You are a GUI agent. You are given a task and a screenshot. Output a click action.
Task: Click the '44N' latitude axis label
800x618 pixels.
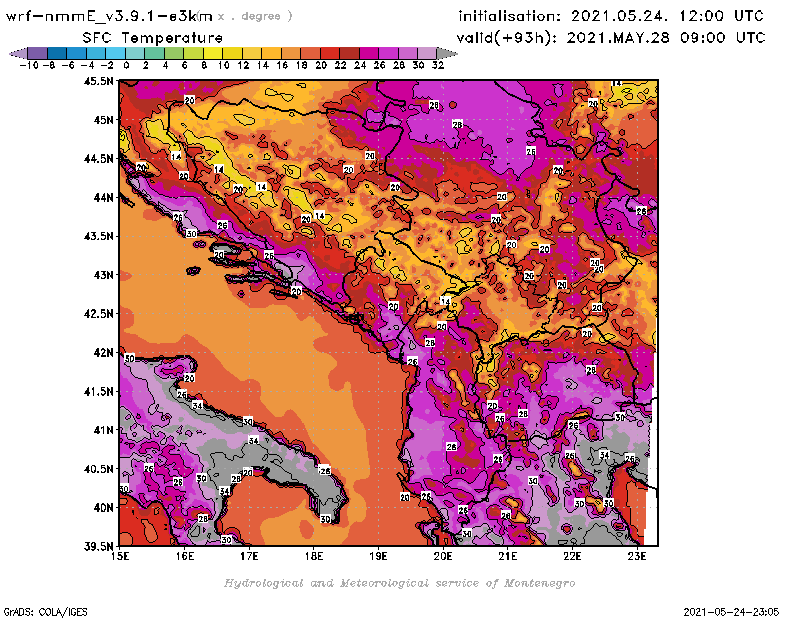(103, 197)
